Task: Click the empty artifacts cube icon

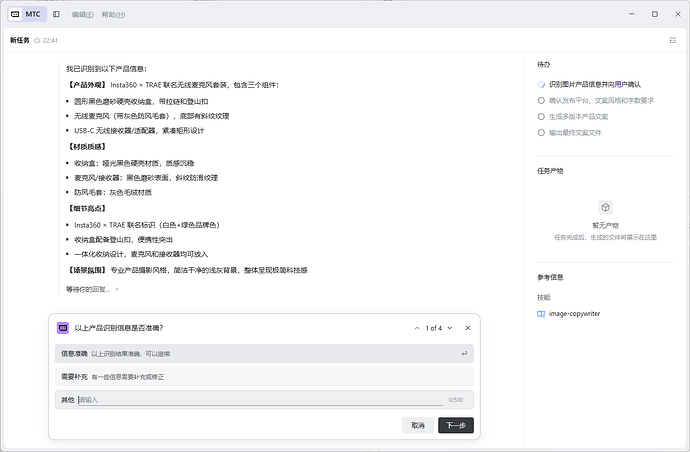Action: pos(606,207)
